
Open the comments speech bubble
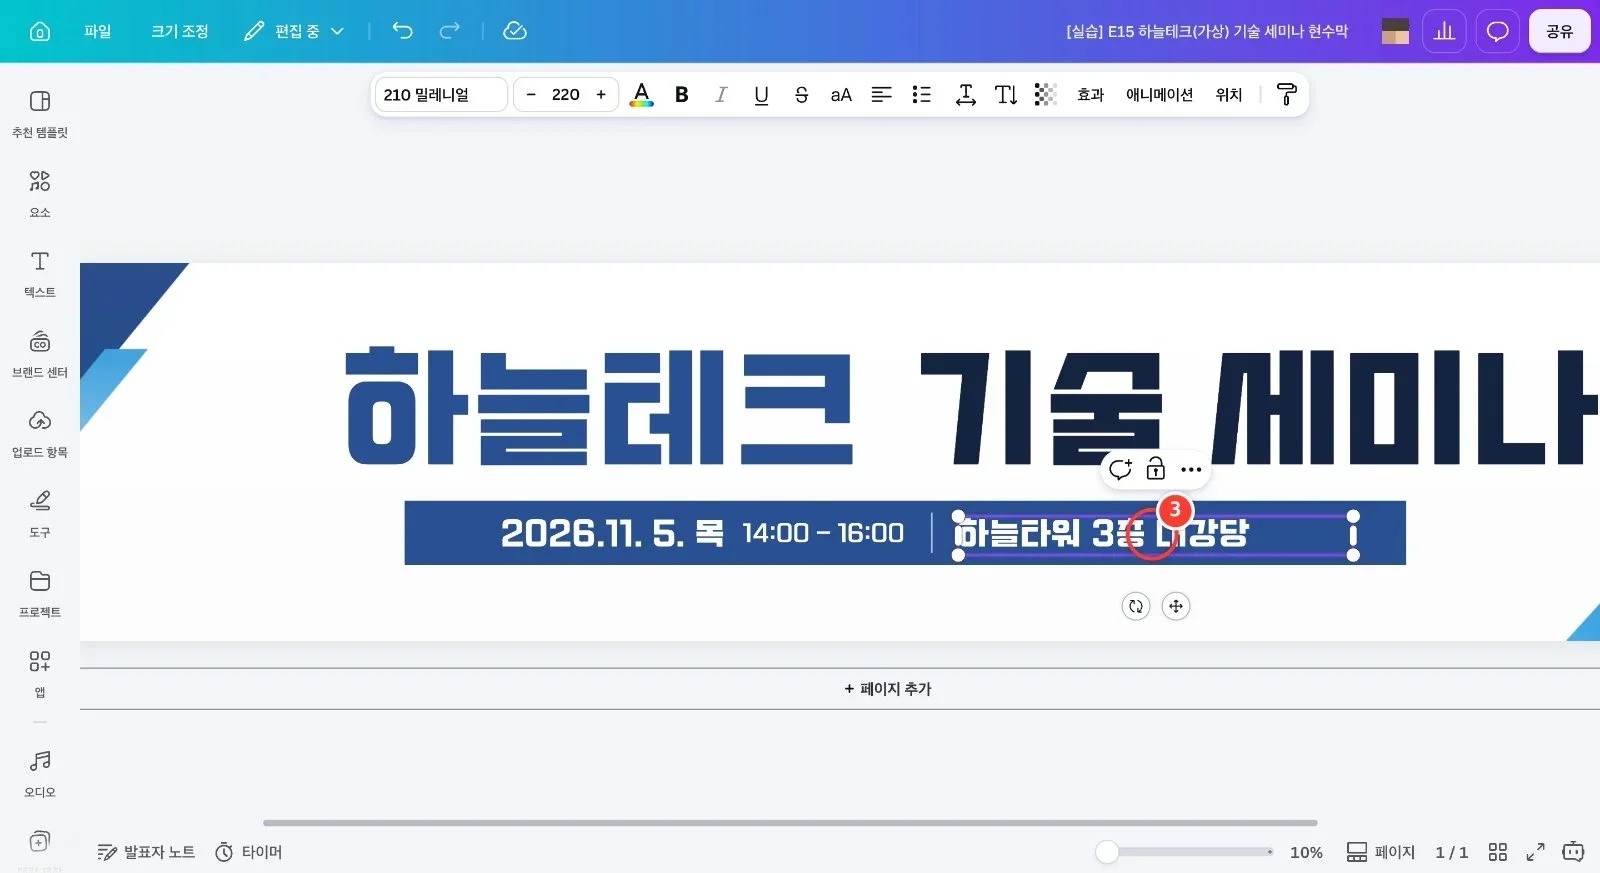click(1497, 31)
